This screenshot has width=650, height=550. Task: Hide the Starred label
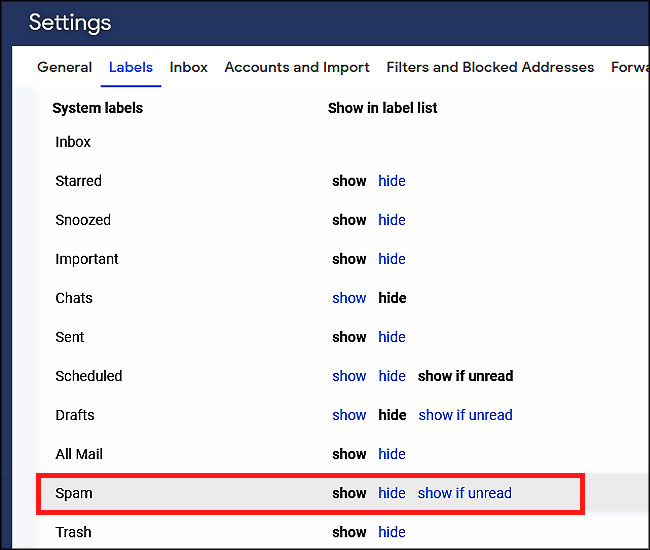pos(392,181)
